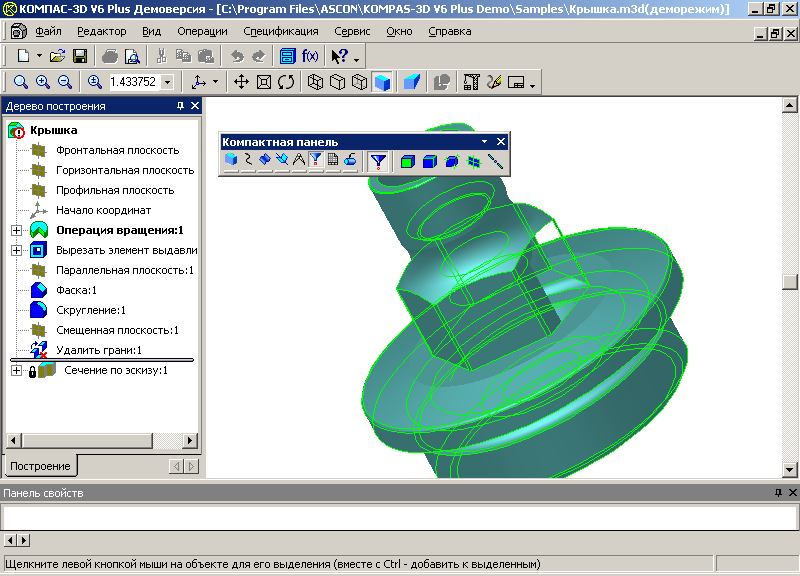Image resolution: width=800 pixels, height=576 pixels.
Task: Open spatial curves tools in compact panel
Action: tap(248, 160)
